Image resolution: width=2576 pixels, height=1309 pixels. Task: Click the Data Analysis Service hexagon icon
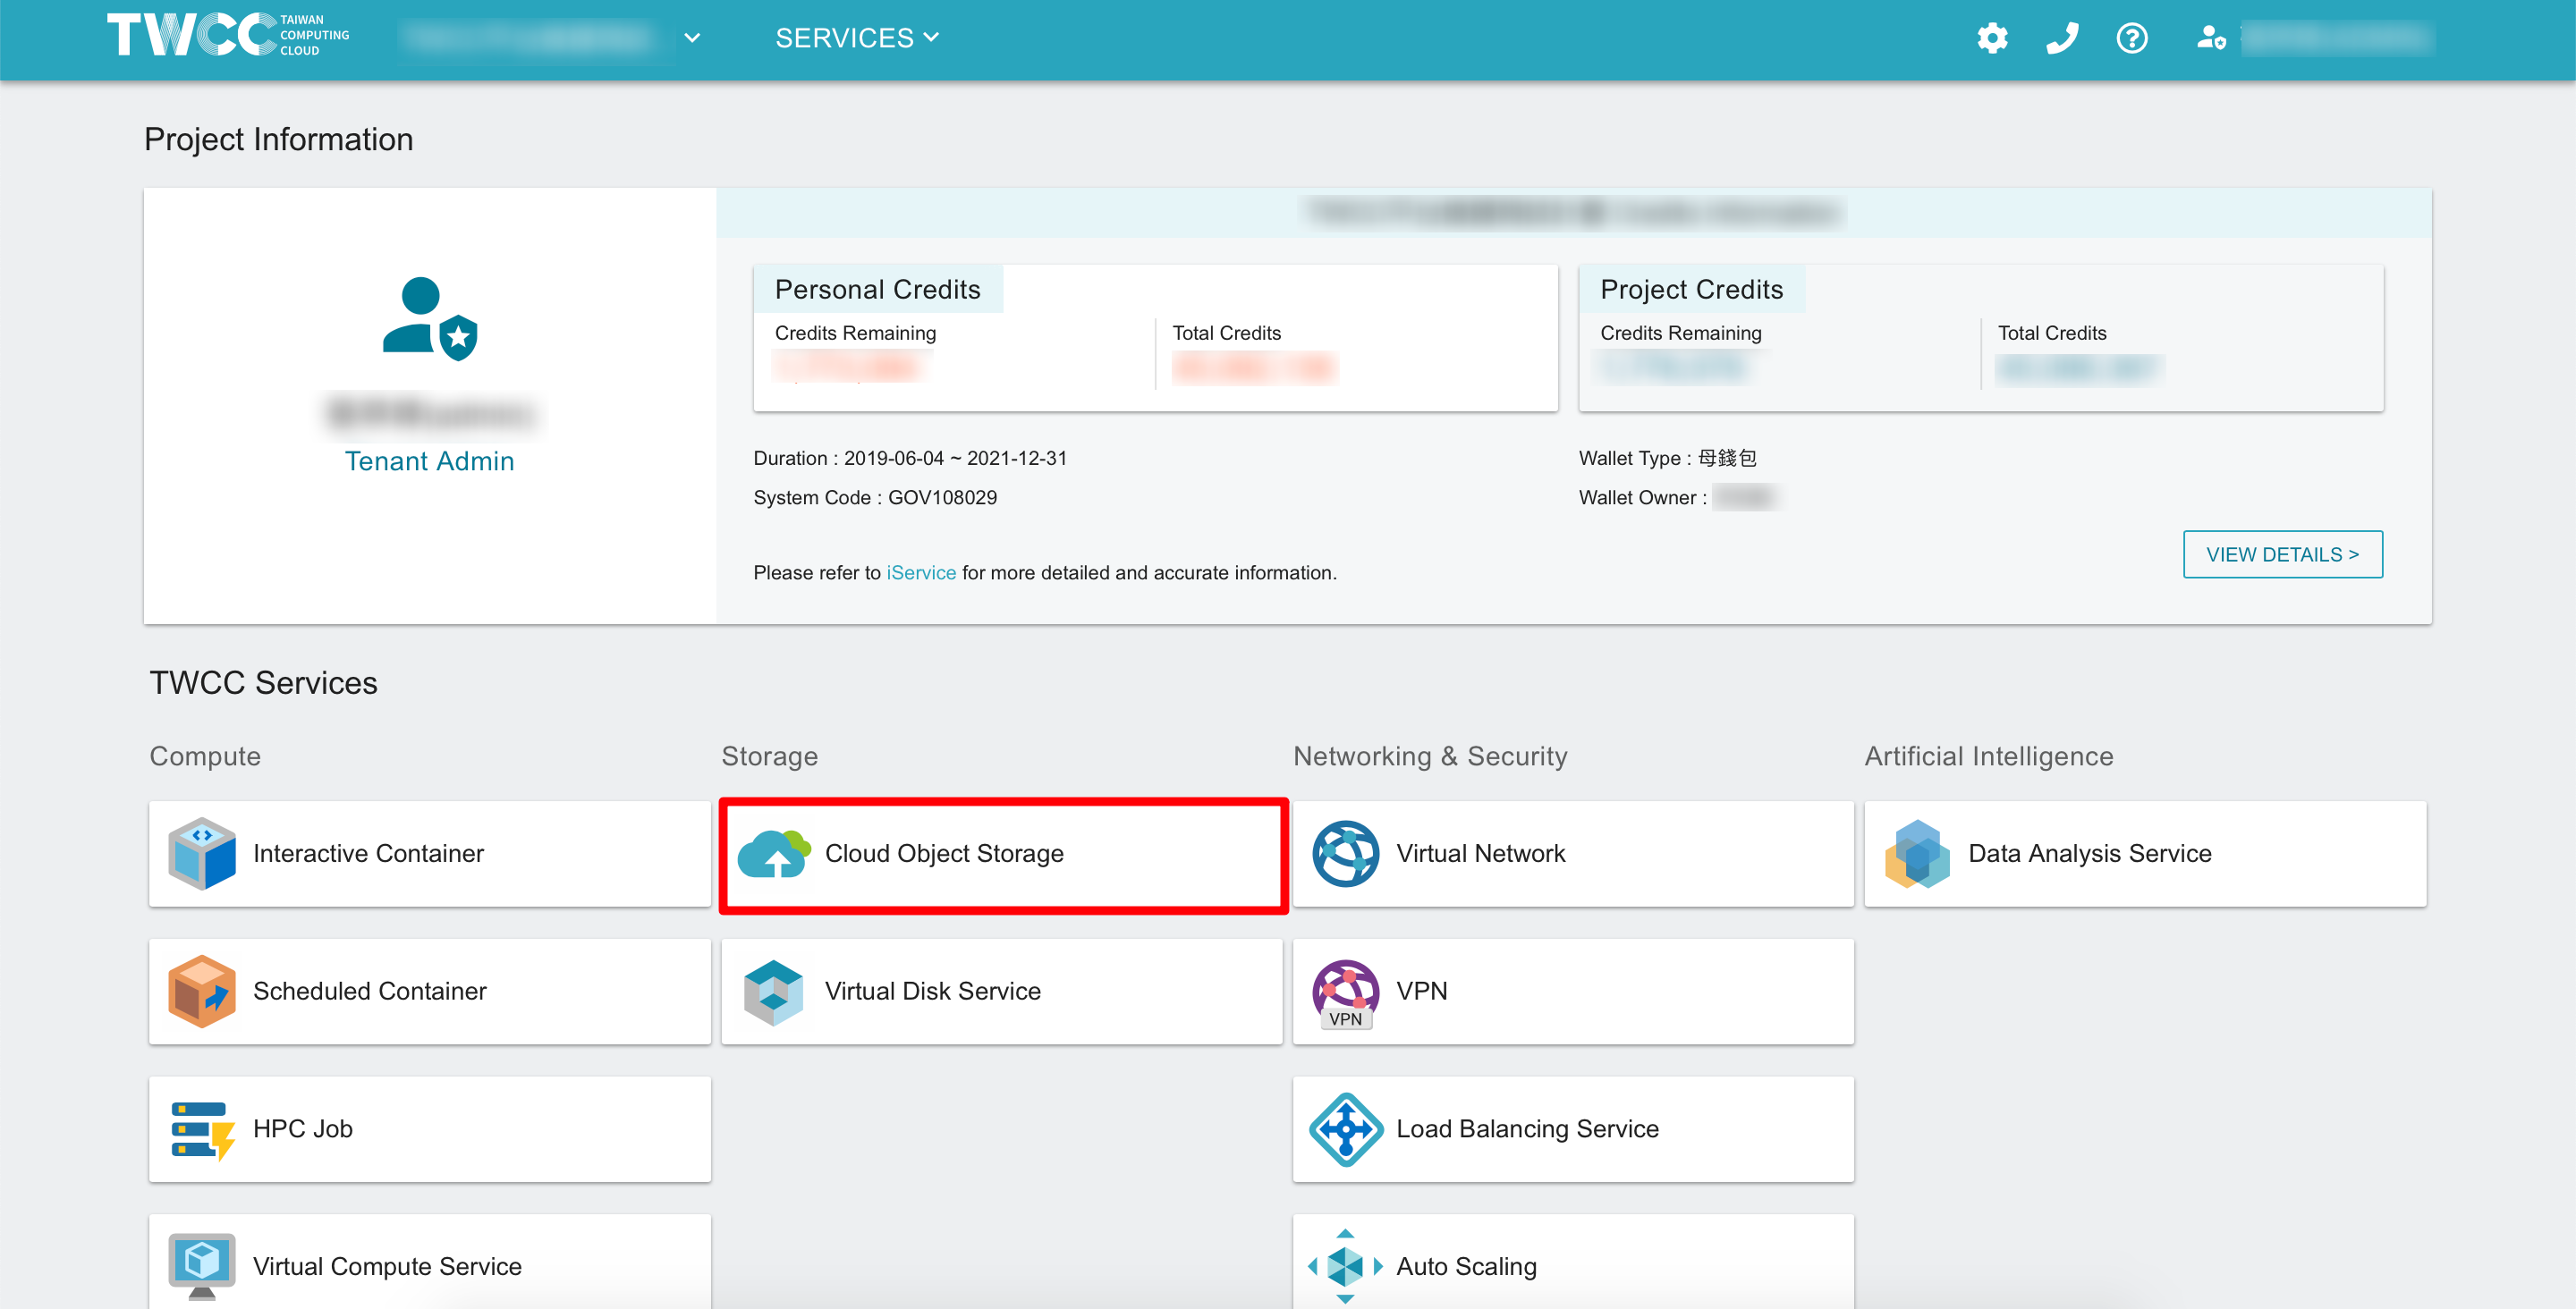[x=1917, y=853]
